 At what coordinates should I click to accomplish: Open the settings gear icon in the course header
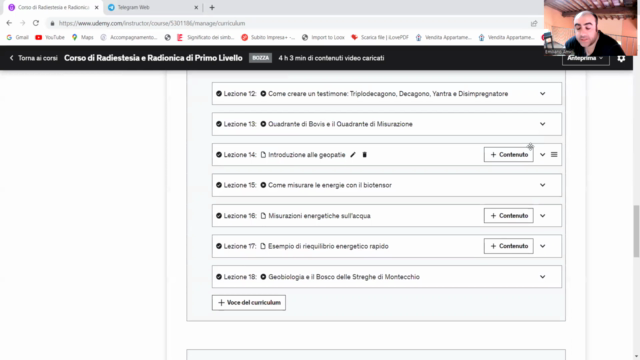click(621, 58)
